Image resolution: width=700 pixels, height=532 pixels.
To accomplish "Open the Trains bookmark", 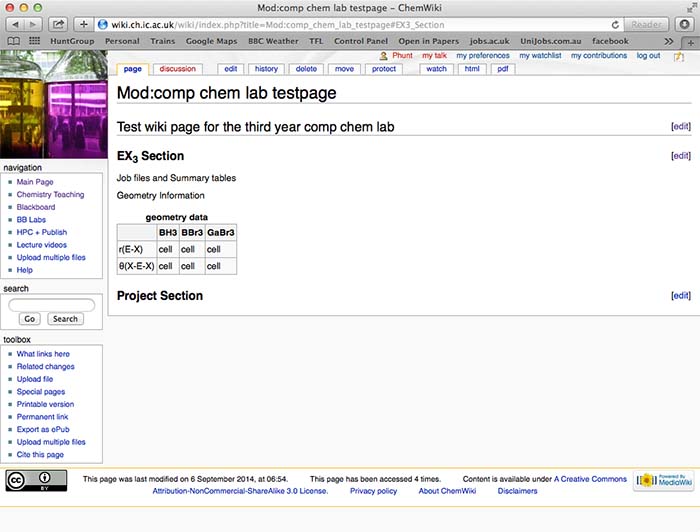I will [x=162, y=41].
